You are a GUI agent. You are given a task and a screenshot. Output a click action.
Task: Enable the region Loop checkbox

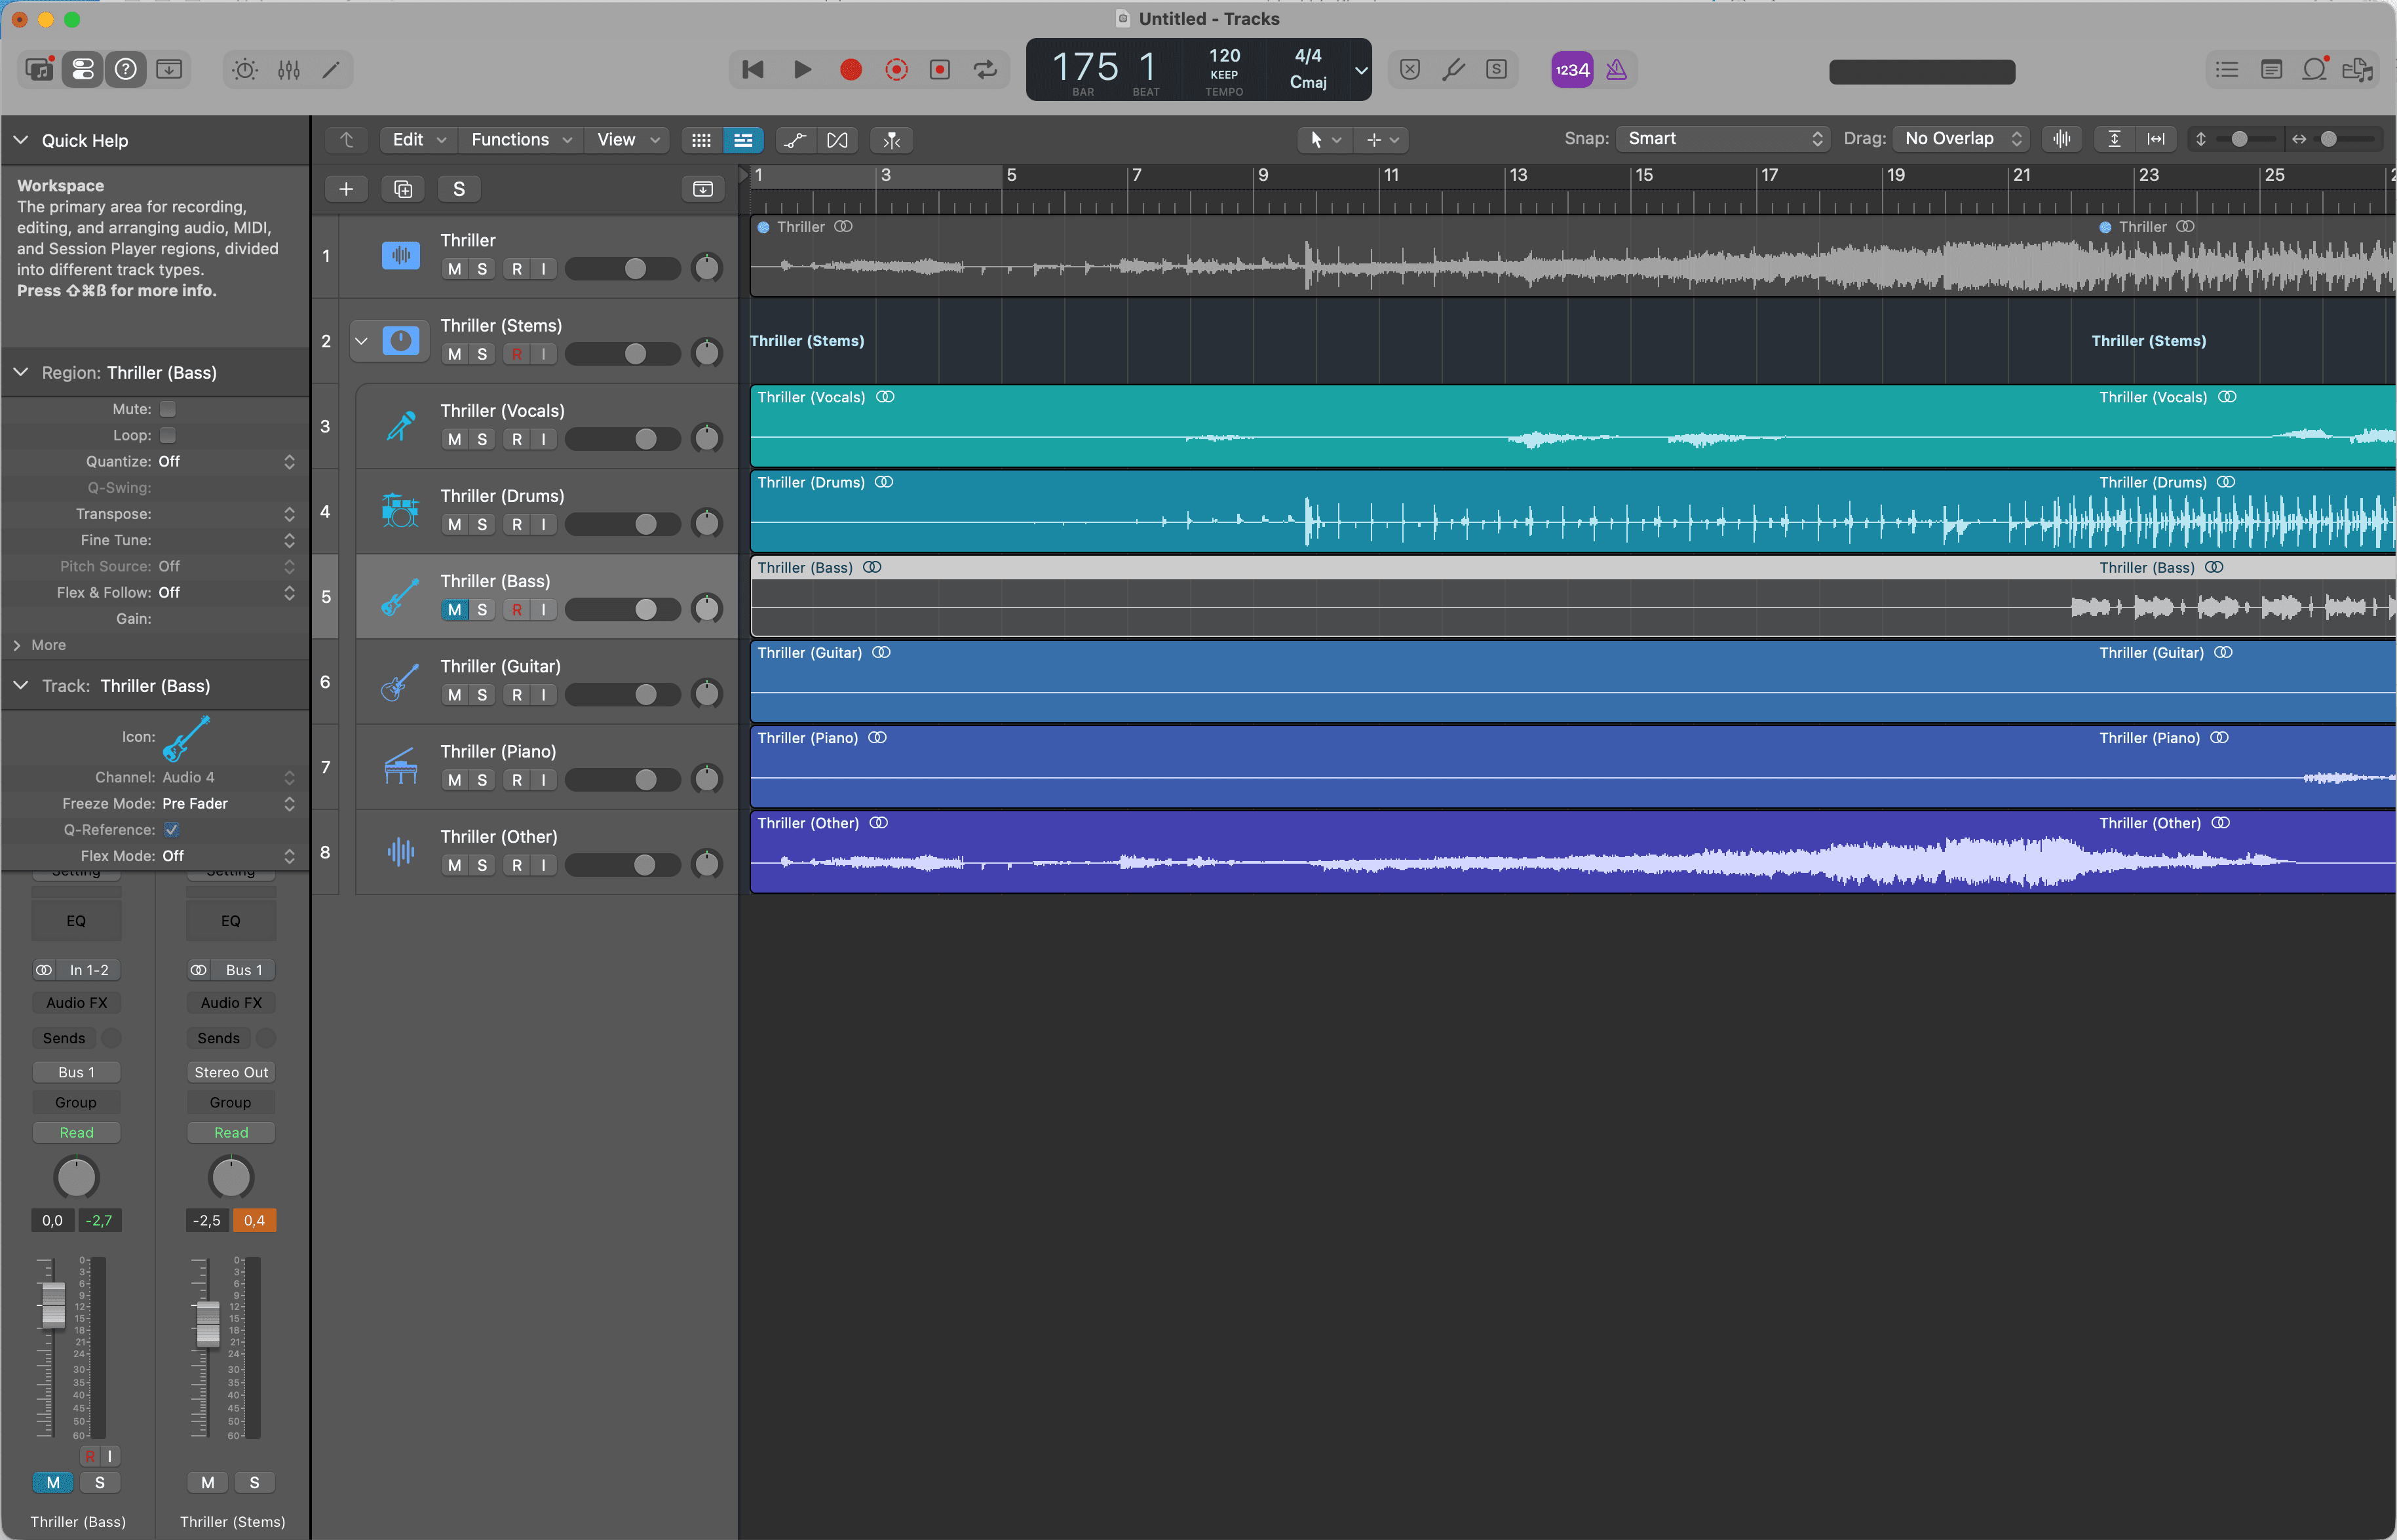(168, 435)
